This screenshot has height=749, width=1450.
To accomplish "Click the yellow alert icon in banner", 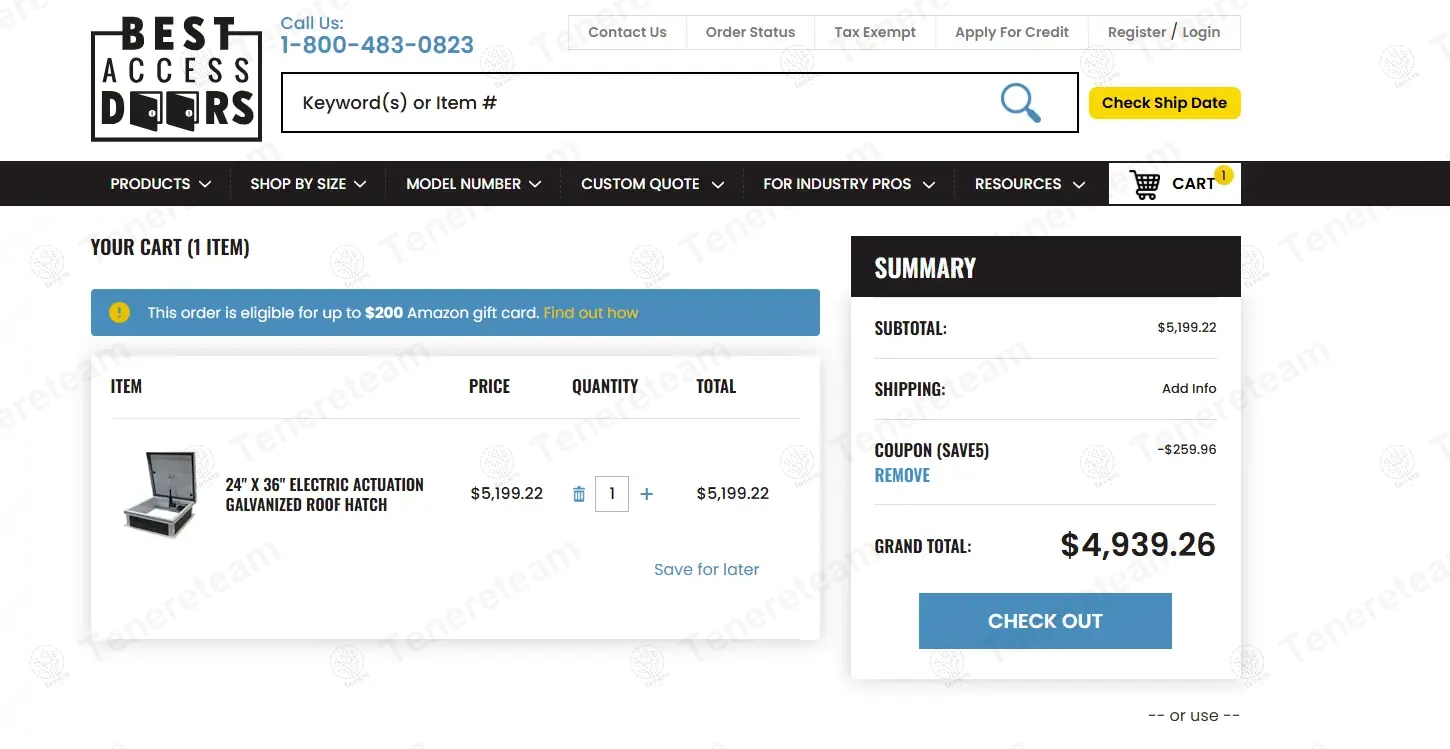I will click(120, 313).
